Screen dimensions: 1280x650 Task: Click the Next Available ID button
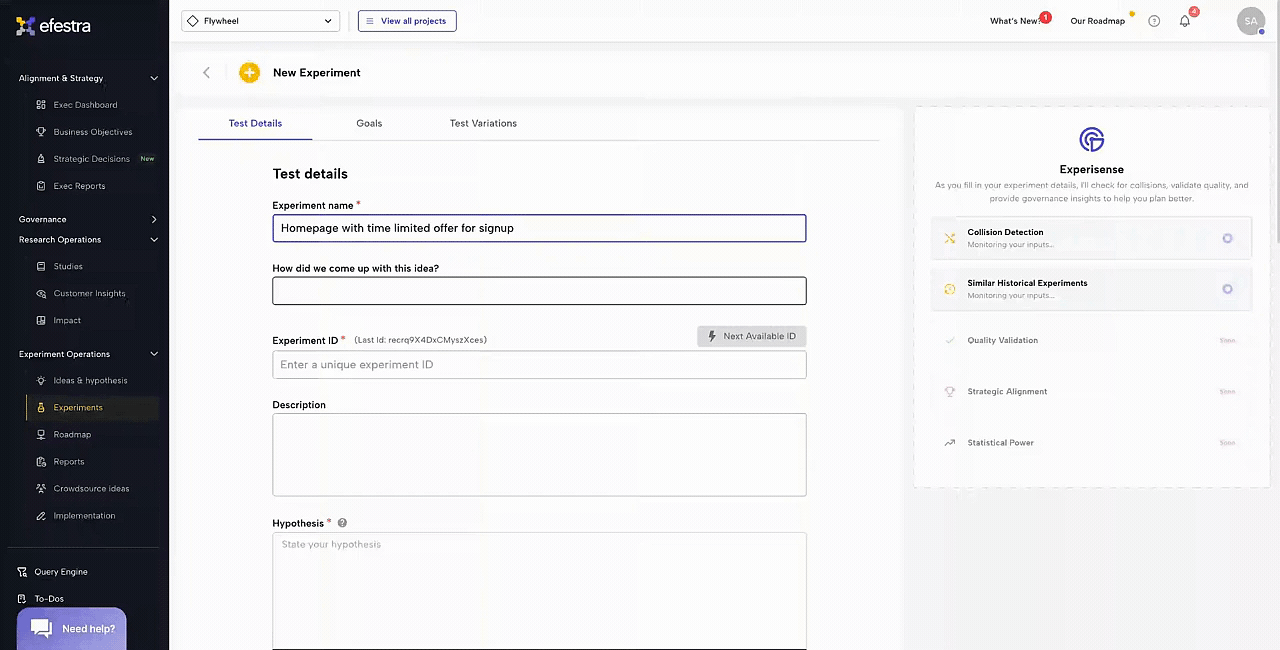pyautogui.click(x=751, y=336)
